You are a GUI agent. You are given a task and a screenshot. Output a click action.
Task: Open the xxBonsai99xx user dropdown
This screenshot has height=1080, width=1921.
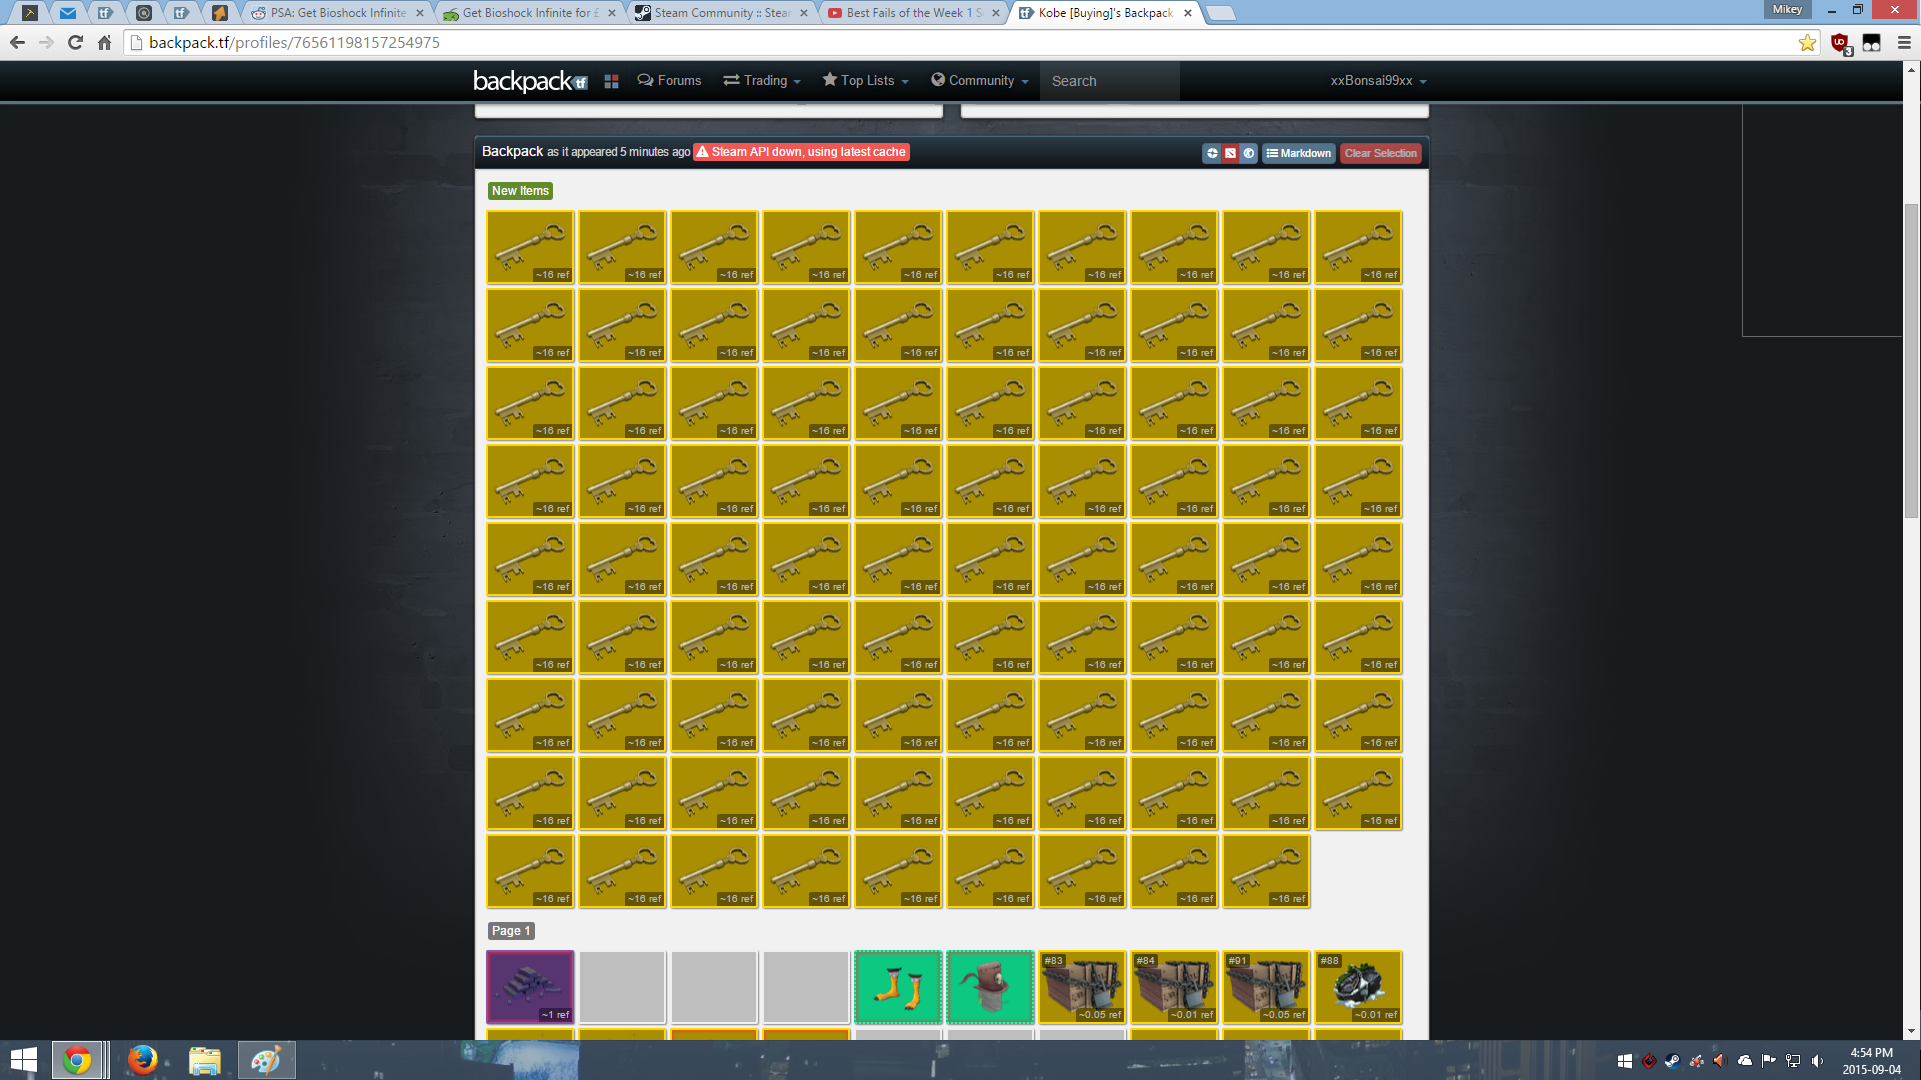(x=1378, y=81)
